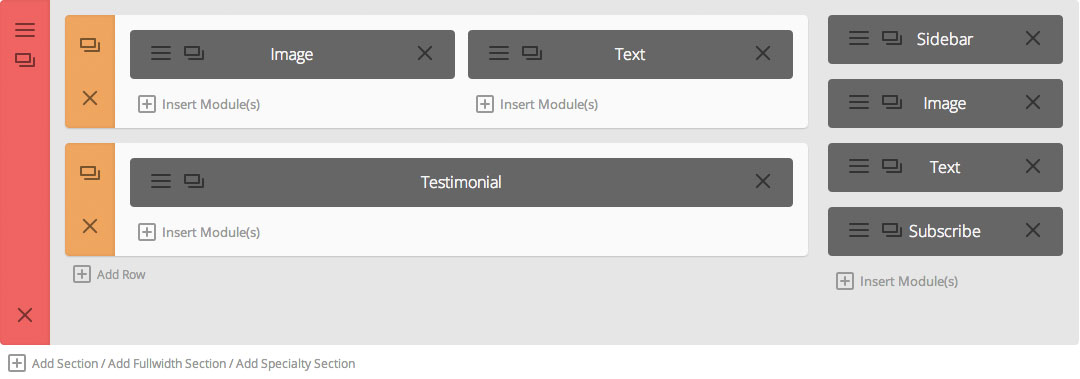Open the red section settings hamburger icon

(25, 30)
